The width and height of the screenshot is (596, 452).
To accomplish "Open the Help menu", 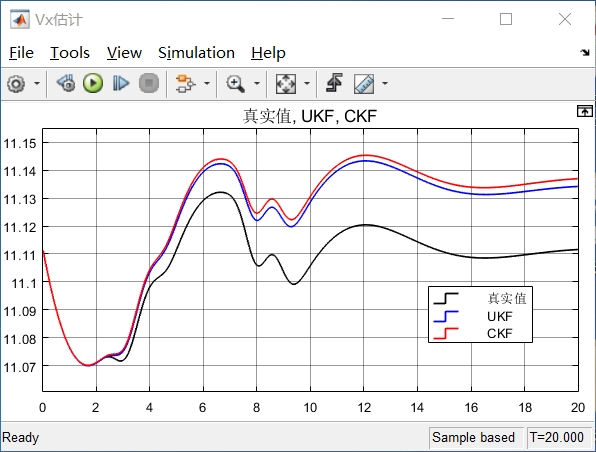I will [x=268, y=53].
